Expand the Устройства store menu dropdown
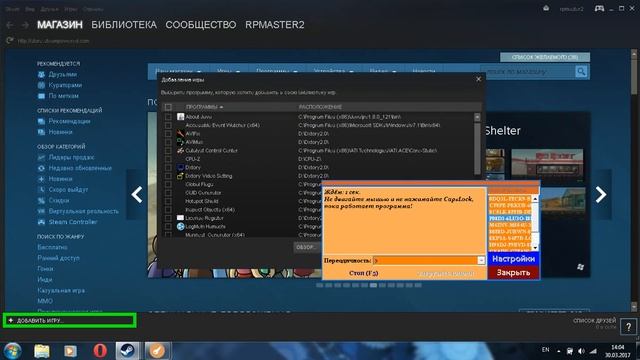Viewport: 640px width, 360px height. [x=333, y=71]
